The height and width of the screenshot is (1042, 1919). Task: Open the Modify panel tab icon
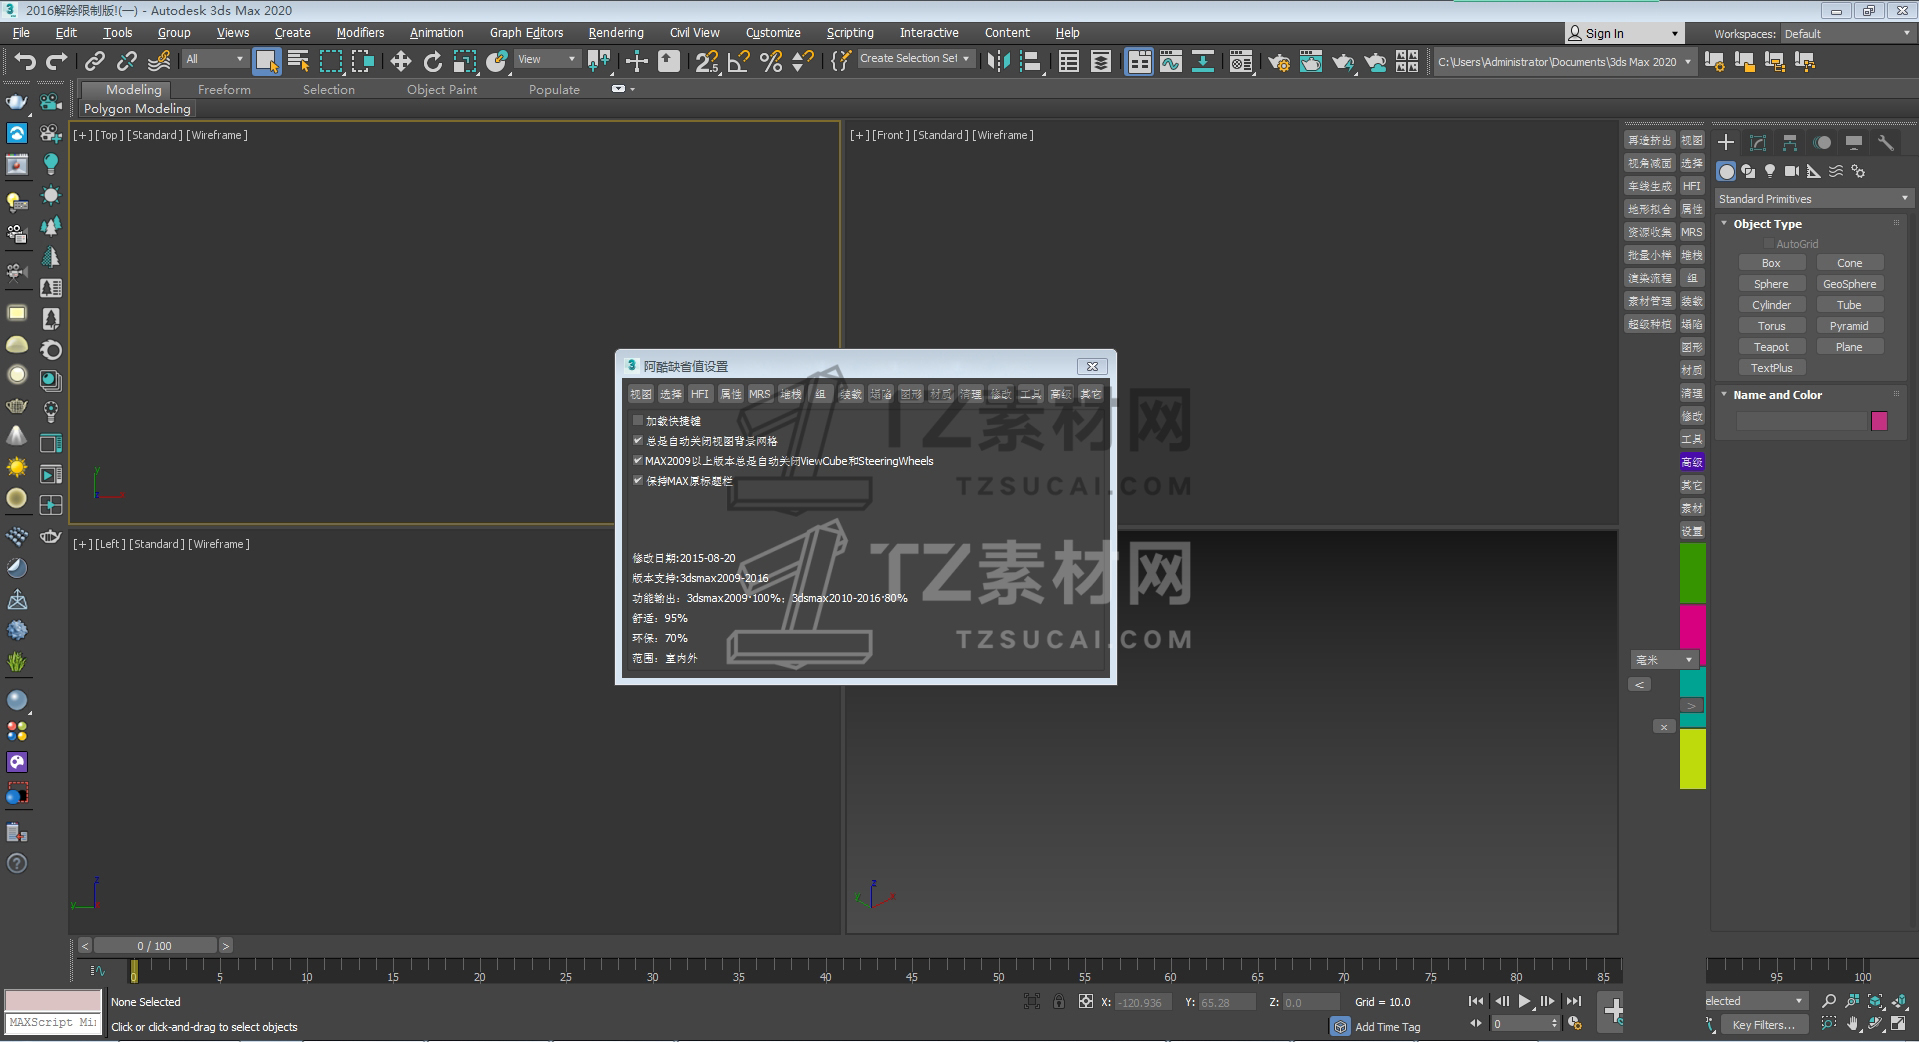click(1758, 142)
